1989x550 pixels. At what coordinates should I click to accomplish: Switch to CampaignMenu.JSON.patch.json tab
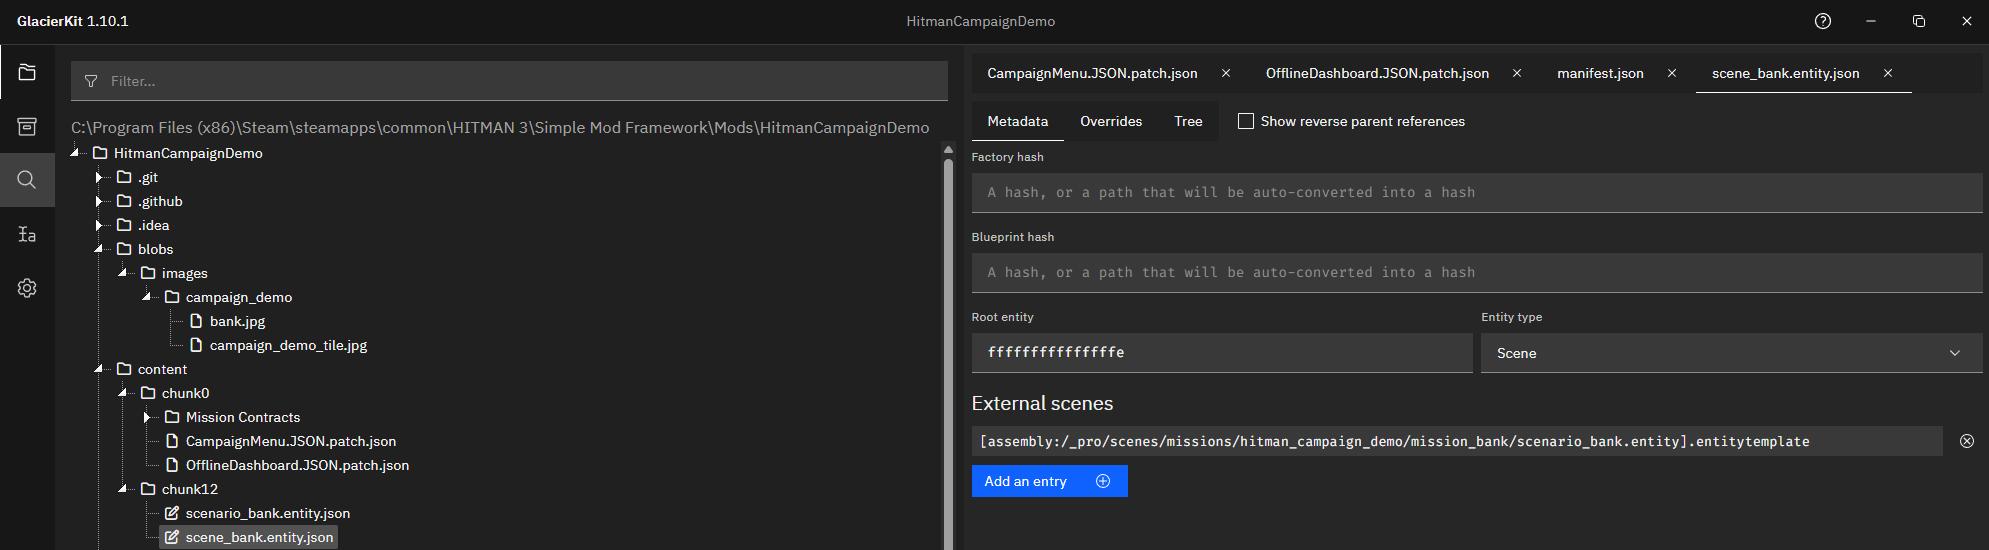tap(1092, 73)
